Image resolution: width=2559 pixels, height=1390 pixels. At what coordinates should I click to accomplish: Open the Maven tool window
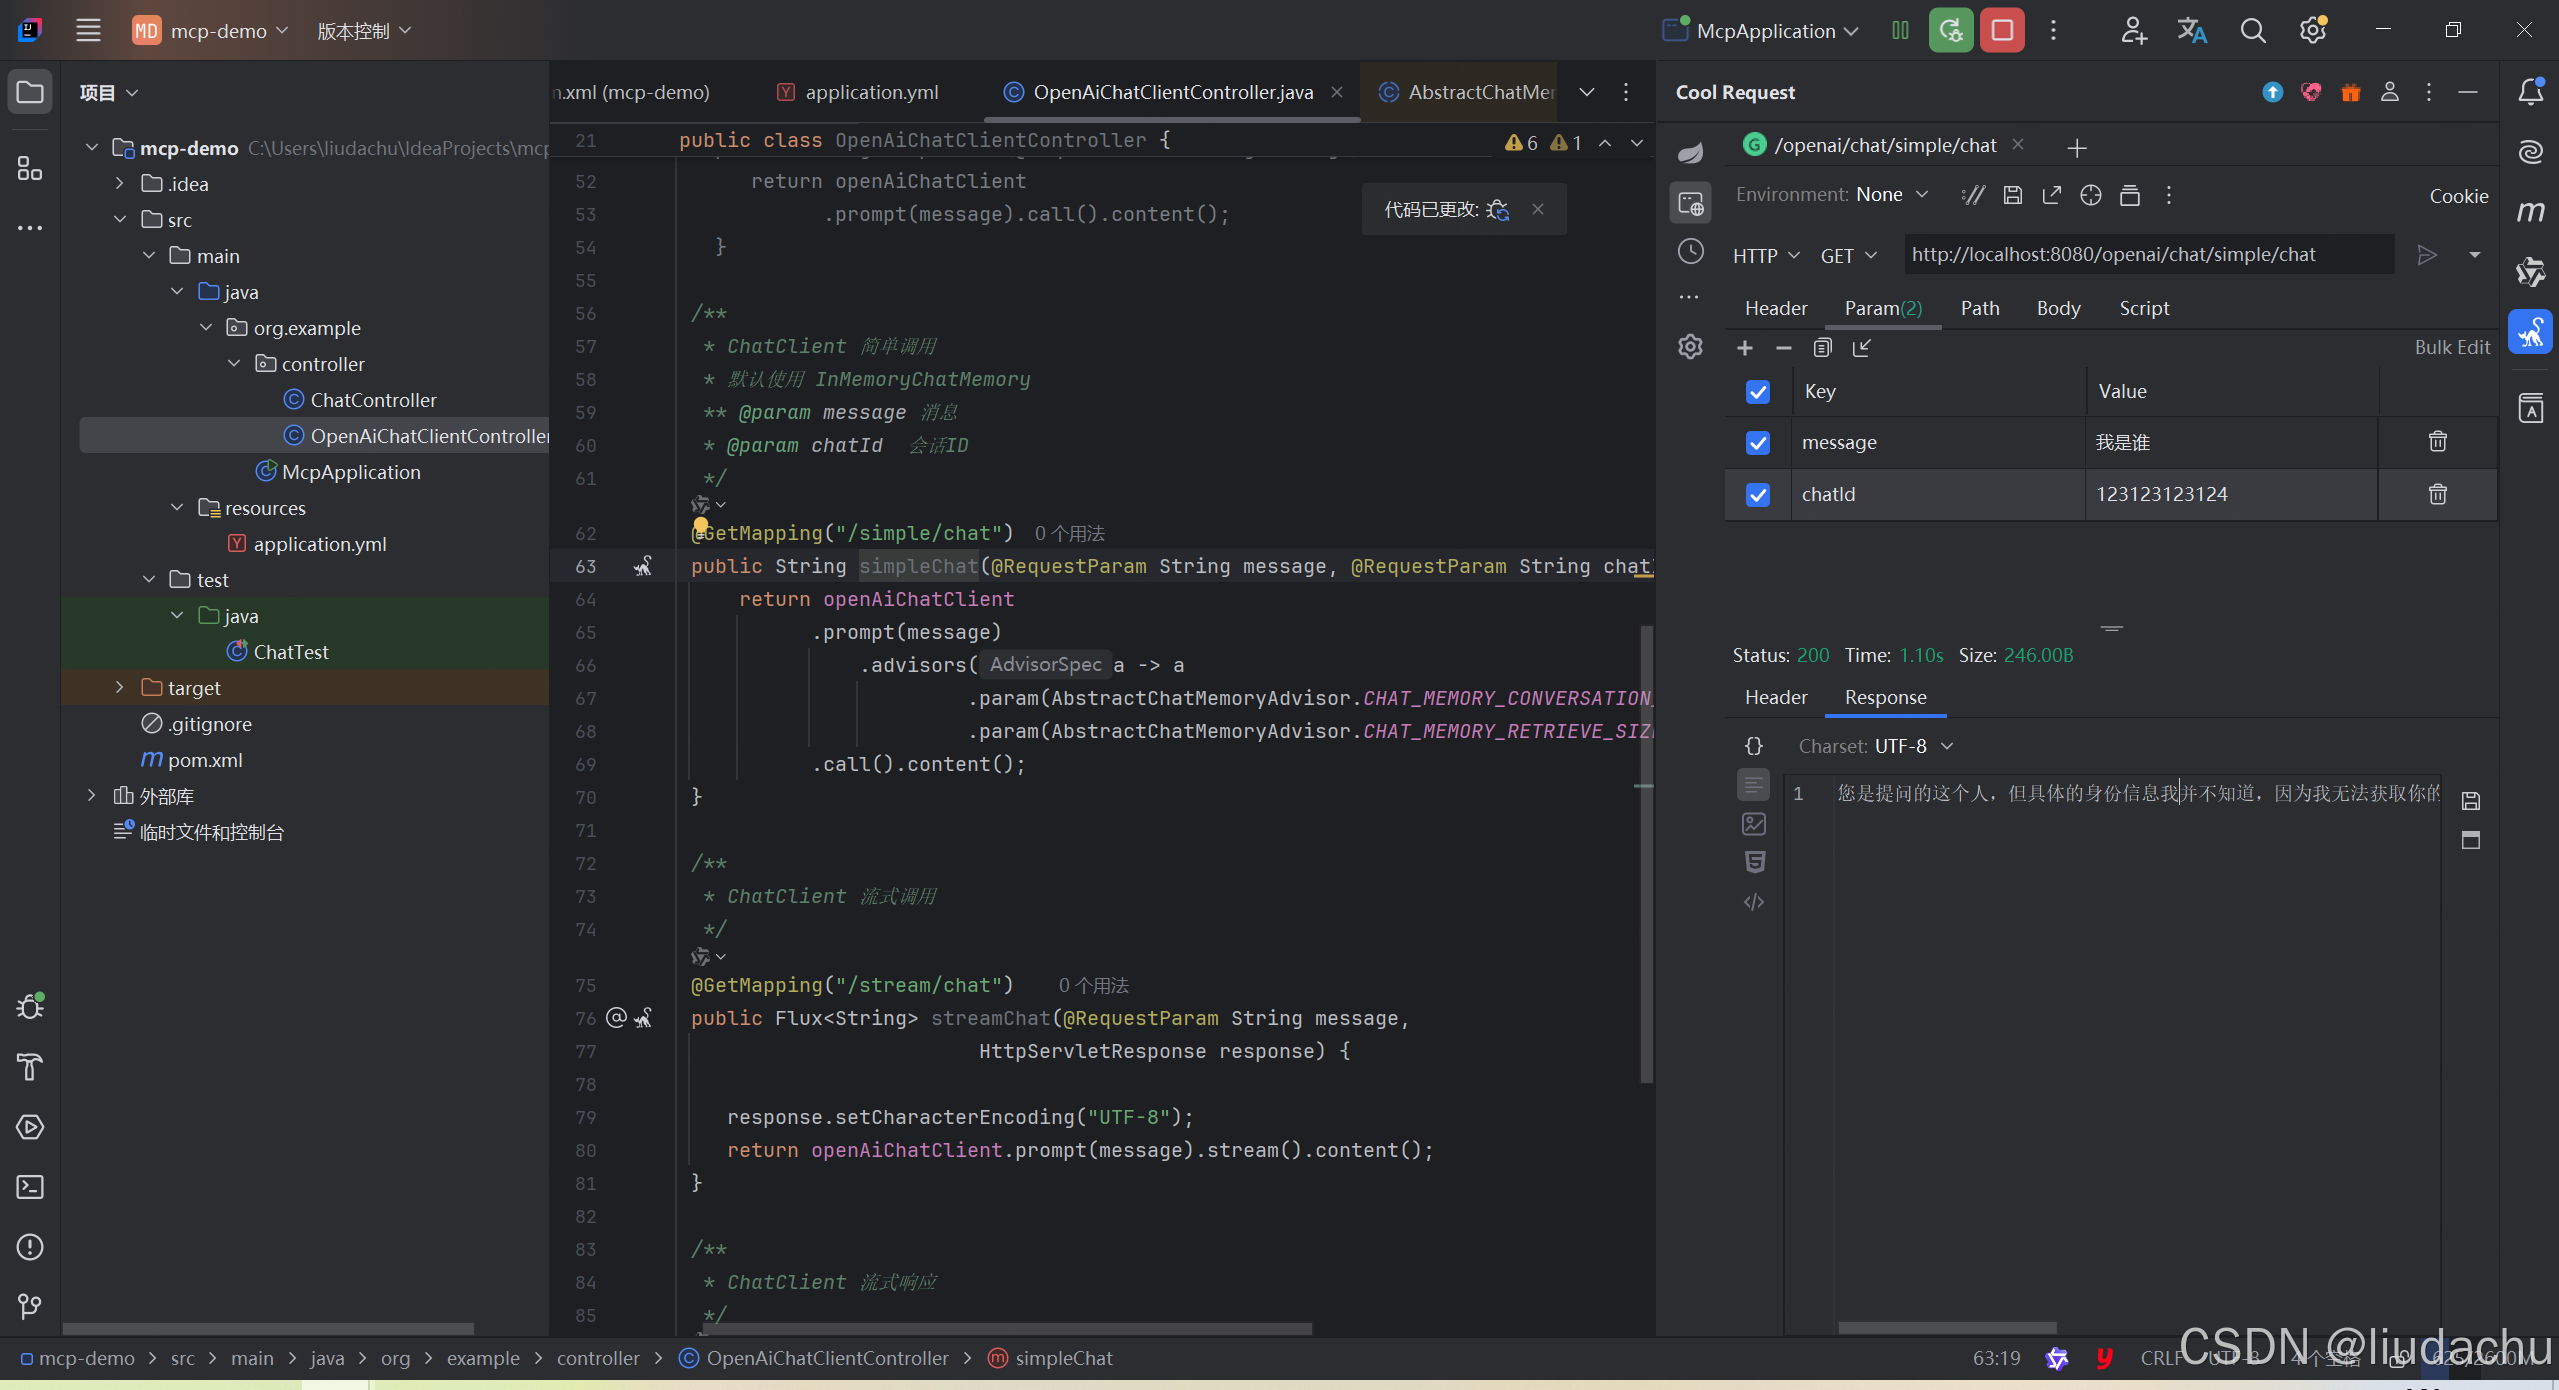2531,212
